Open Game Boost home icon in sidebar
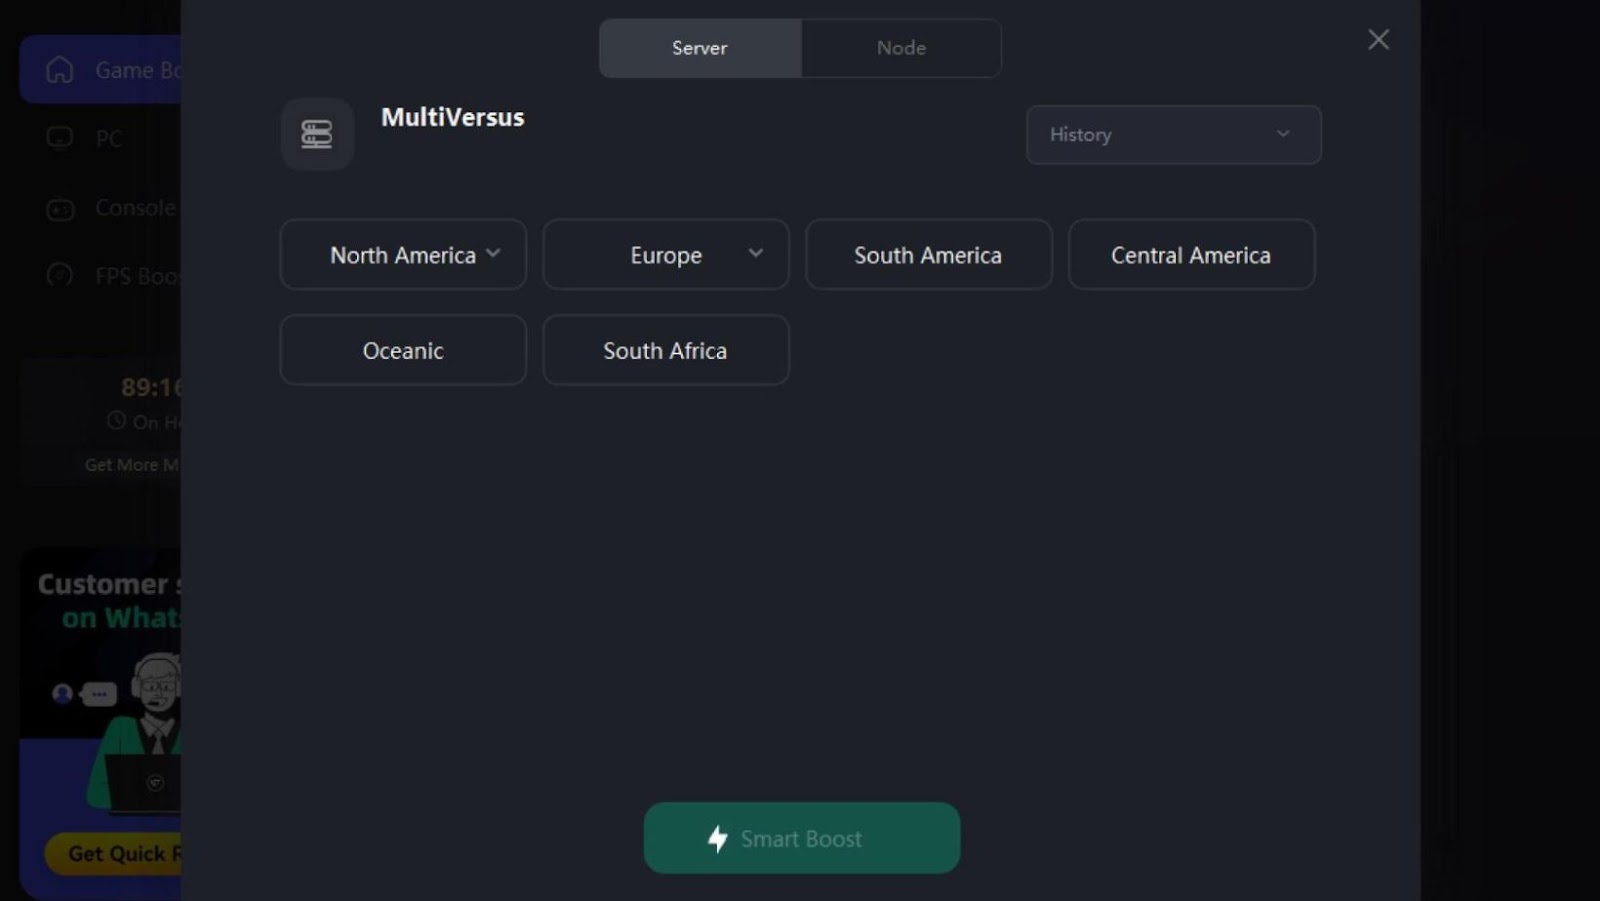Viewport: 1600px width, 901px height. click(x=60, y=70)
